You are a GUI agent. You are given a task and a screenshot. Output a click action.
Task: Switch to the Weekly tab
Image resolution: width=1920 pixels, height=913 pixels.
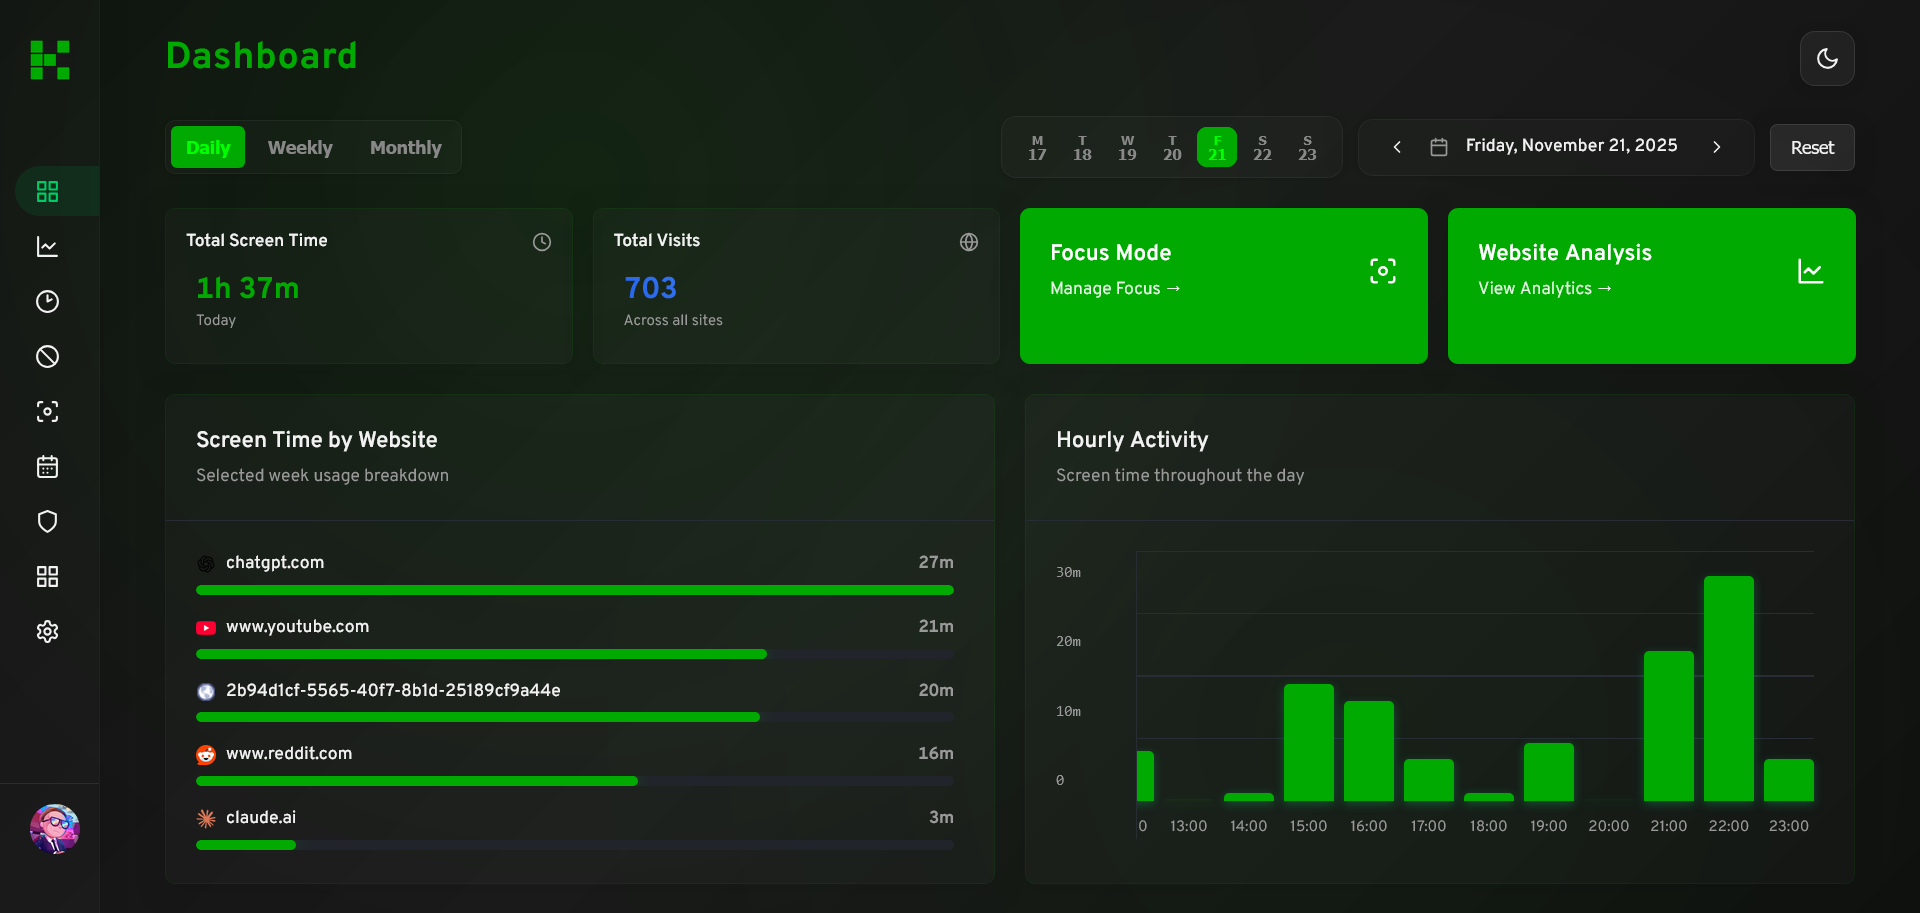point(300,147)
